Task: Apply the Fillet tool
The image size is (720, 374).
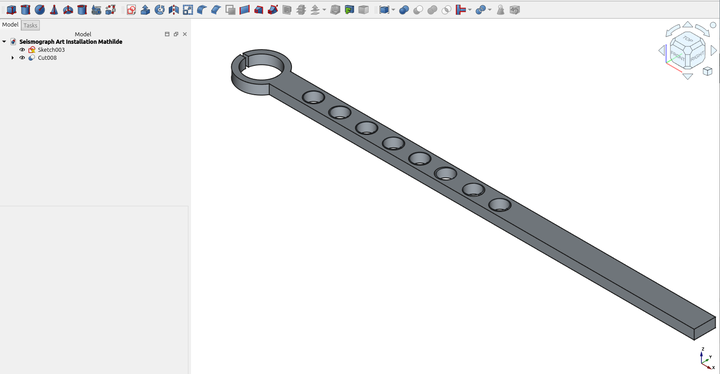Action: pyautogui.click(x=202, y=10)
